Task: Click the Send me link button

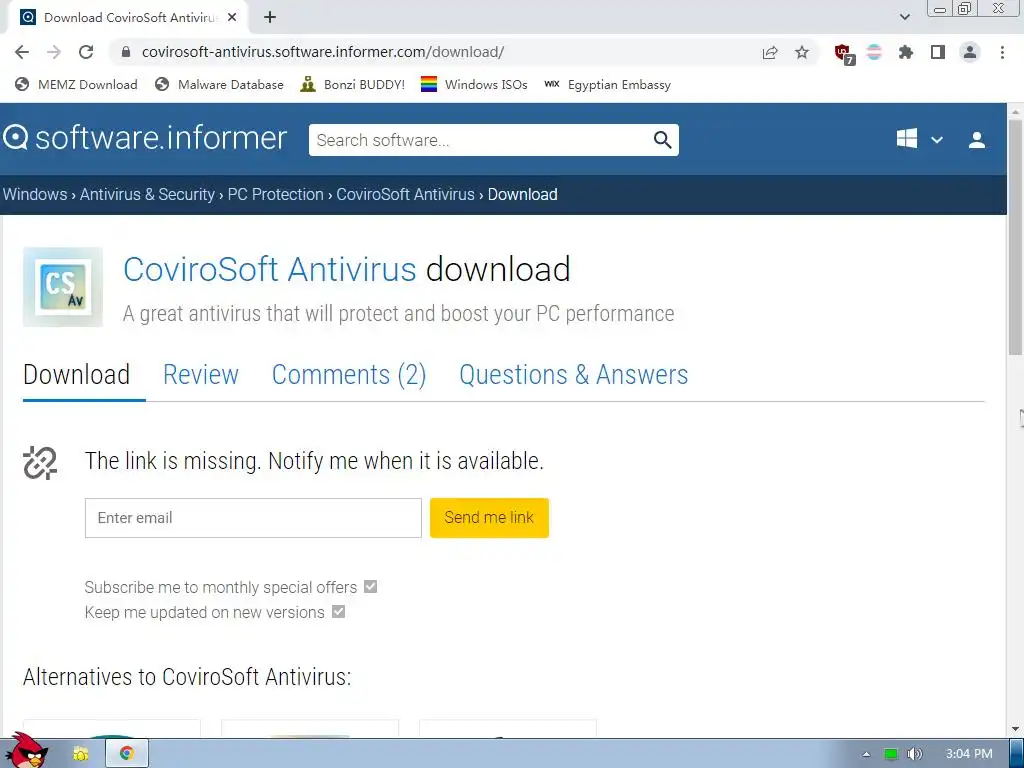Action: 489,518
